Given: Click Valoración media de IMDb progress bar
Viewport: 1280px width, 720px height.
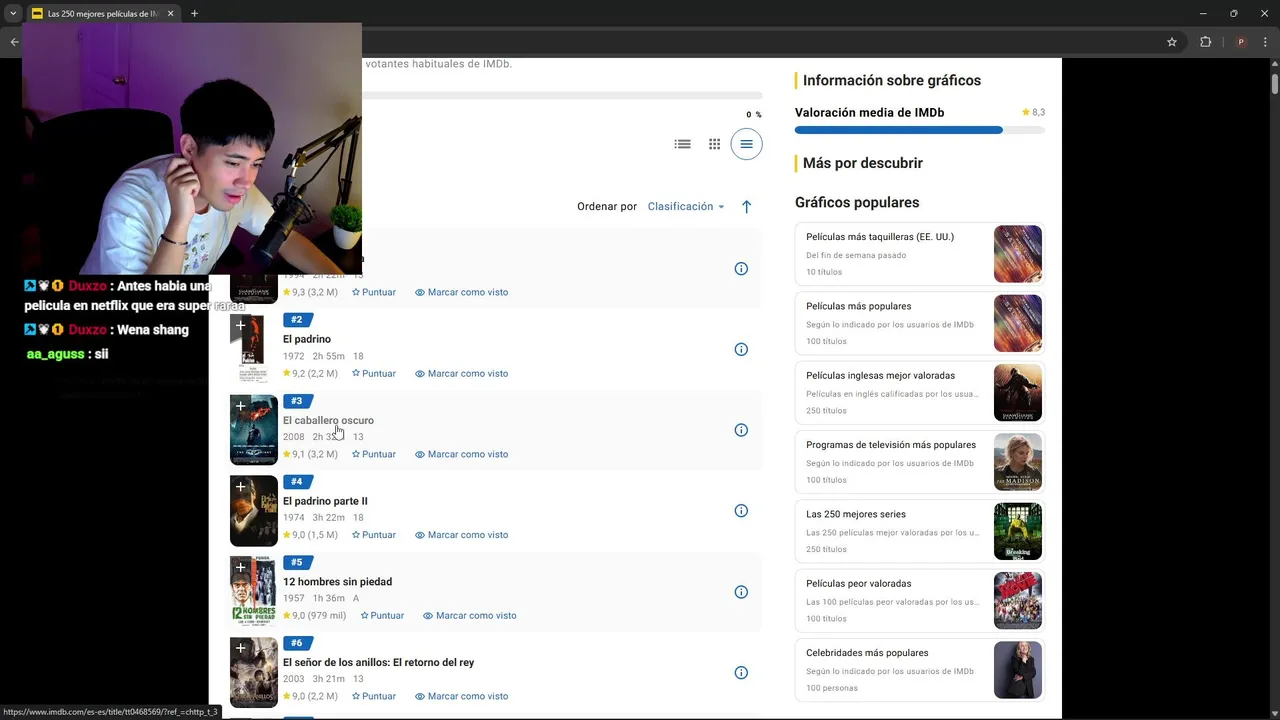Looking at the screenshot, I should click(920, 130).
